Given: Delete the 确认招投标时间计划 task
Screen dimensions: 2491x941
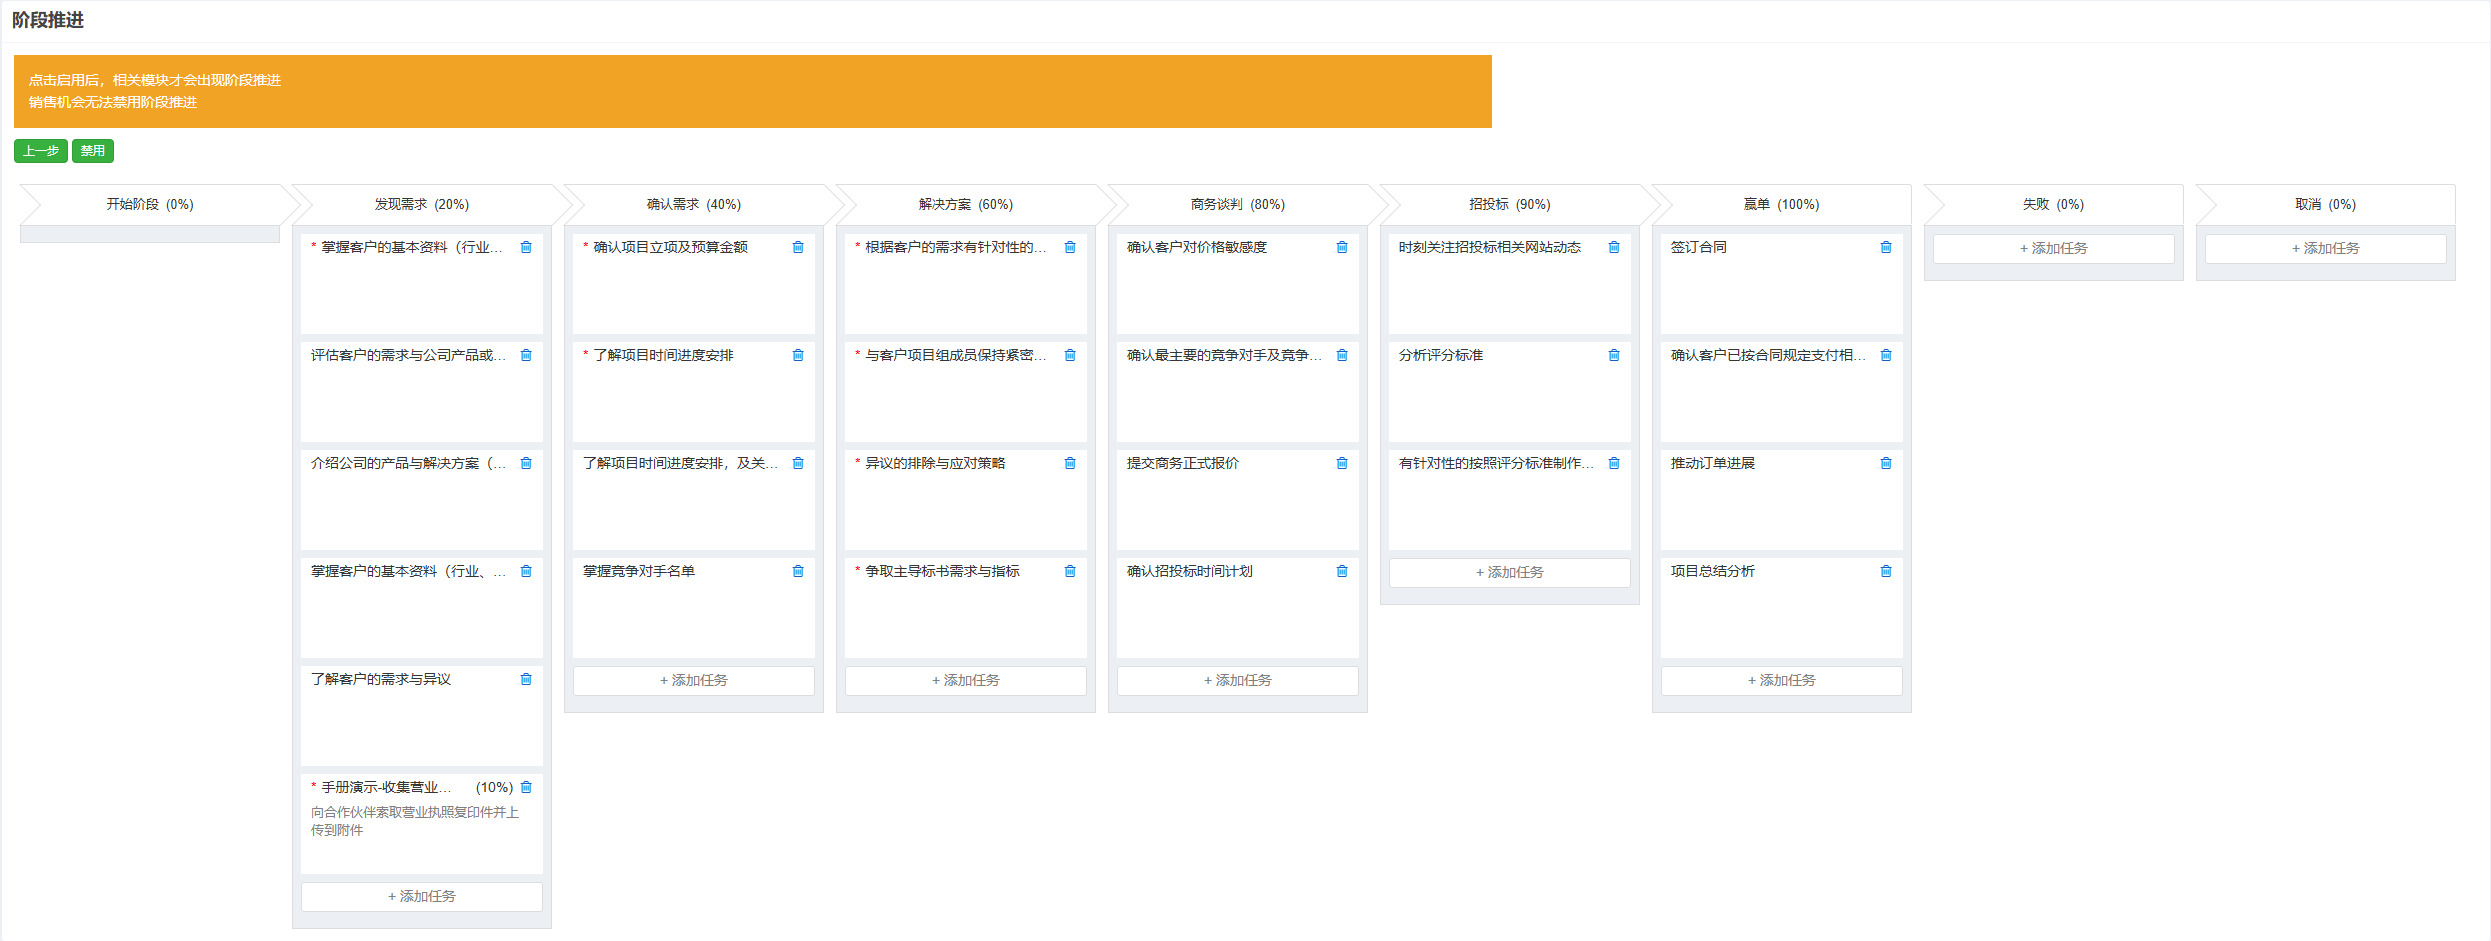Looking at the screenshot, I should 1342,571.
